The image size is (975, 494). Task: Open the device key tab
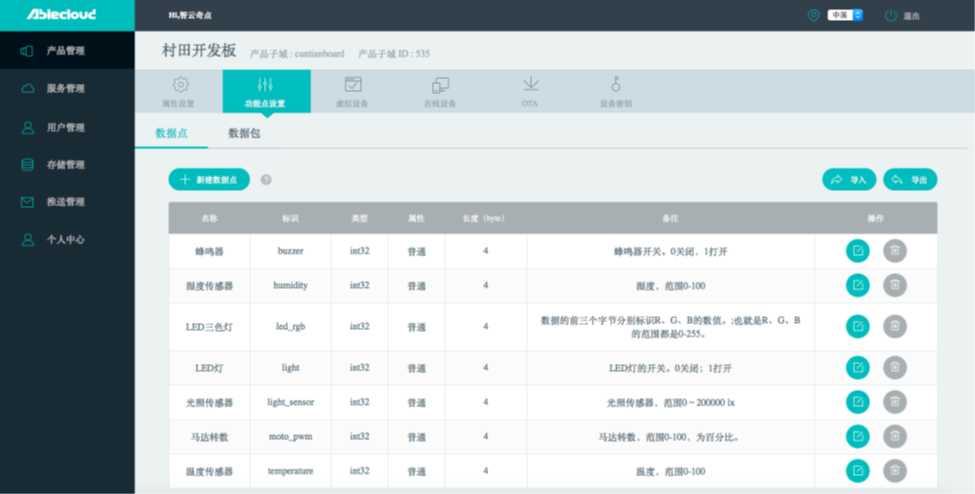point(616,91)
